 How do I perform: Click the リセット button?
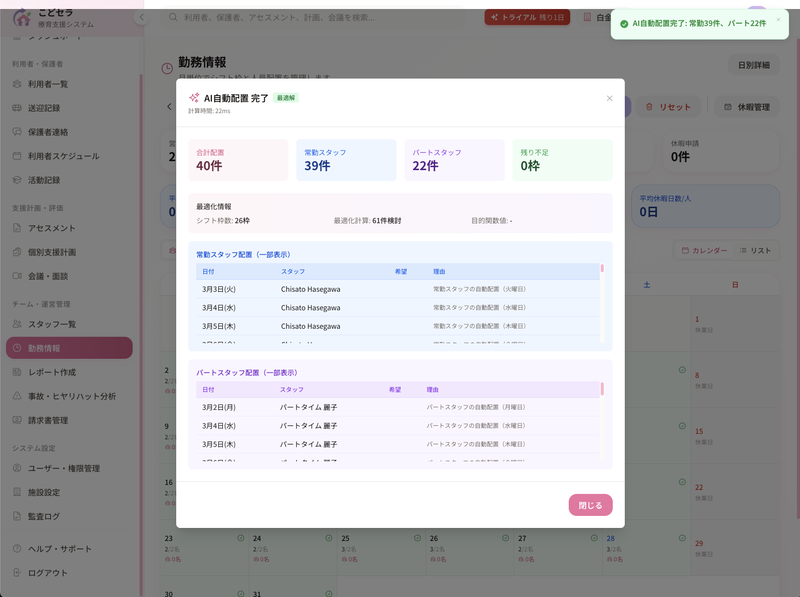click(668, 107)
